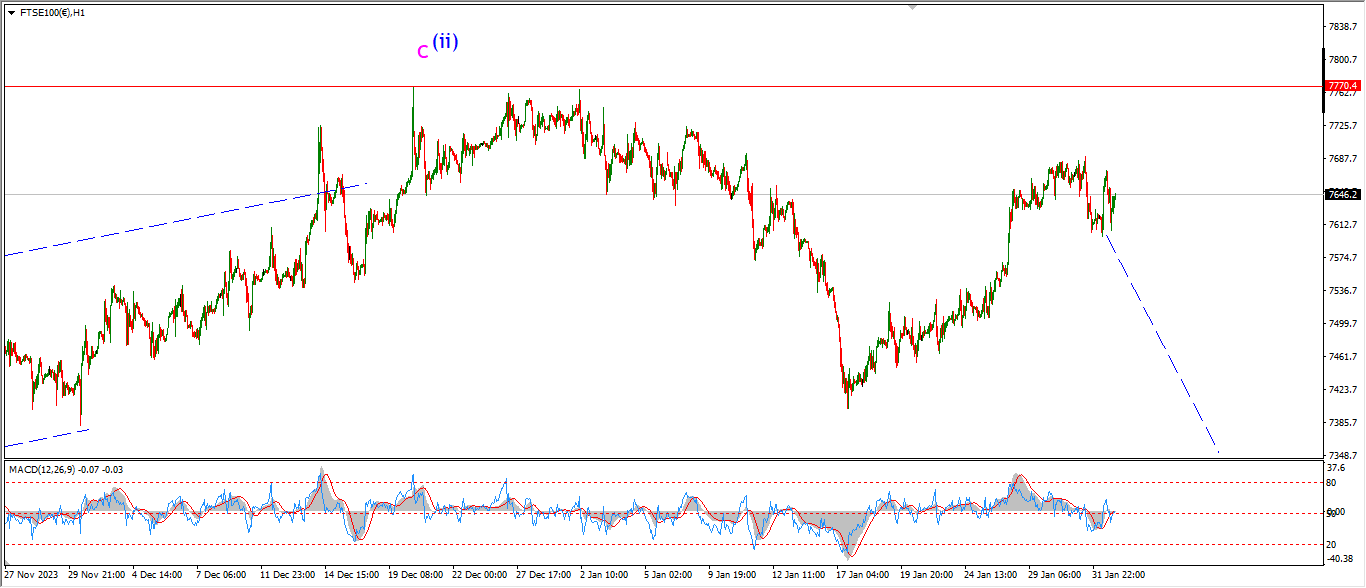
Task: Click the chart shift marker on top edge
Action: [x=911, y=7]
